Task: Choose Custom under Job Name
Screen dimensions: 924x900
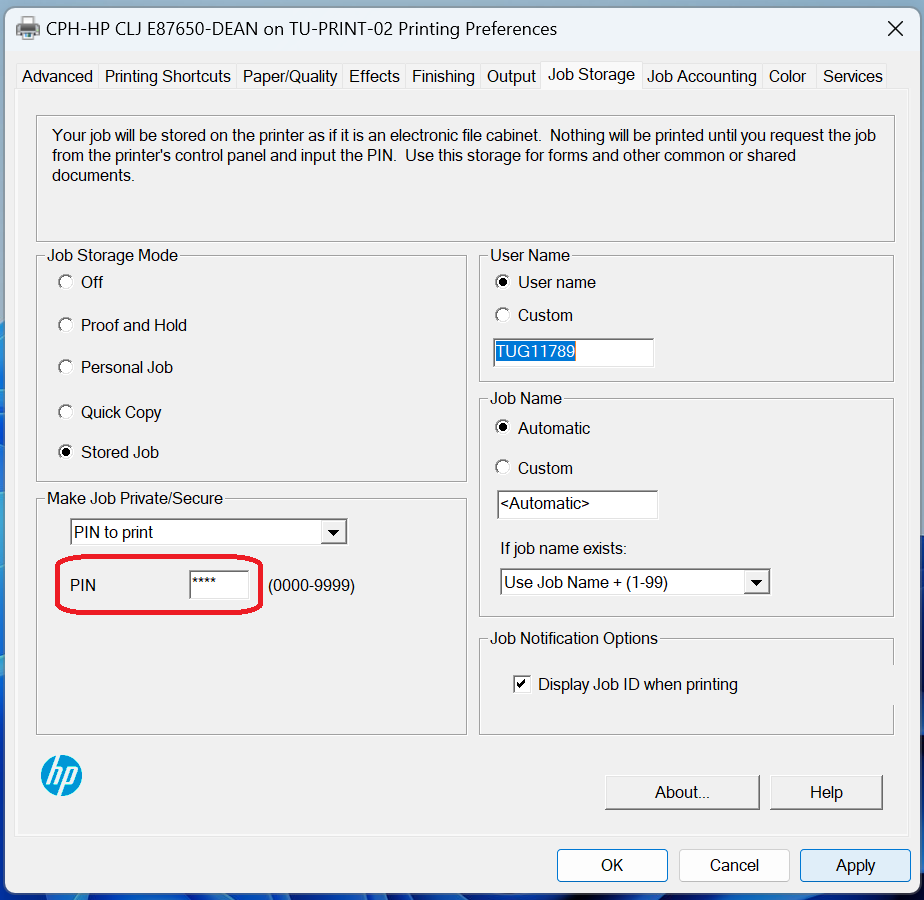Action: (534, 468)
